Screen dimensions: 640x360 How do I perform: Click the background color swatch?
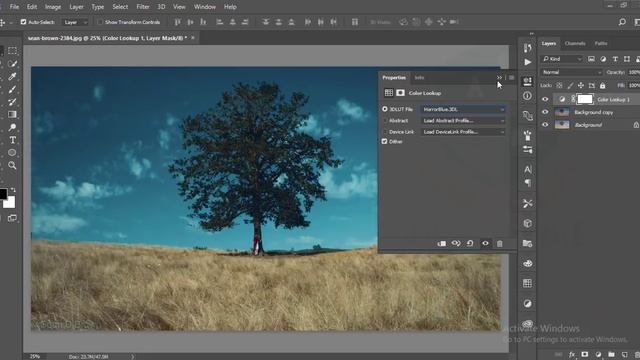click(10, 202)
